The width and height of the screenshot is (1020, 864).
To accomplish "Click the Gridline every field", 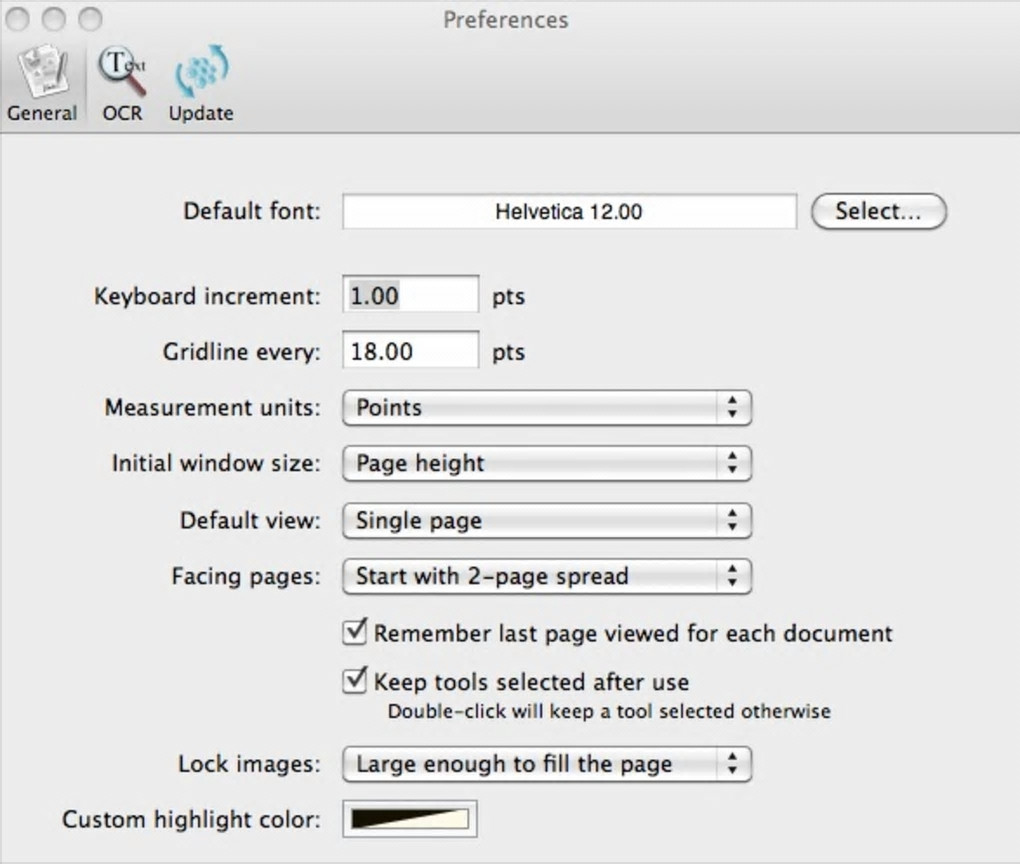I will [410, 350].
